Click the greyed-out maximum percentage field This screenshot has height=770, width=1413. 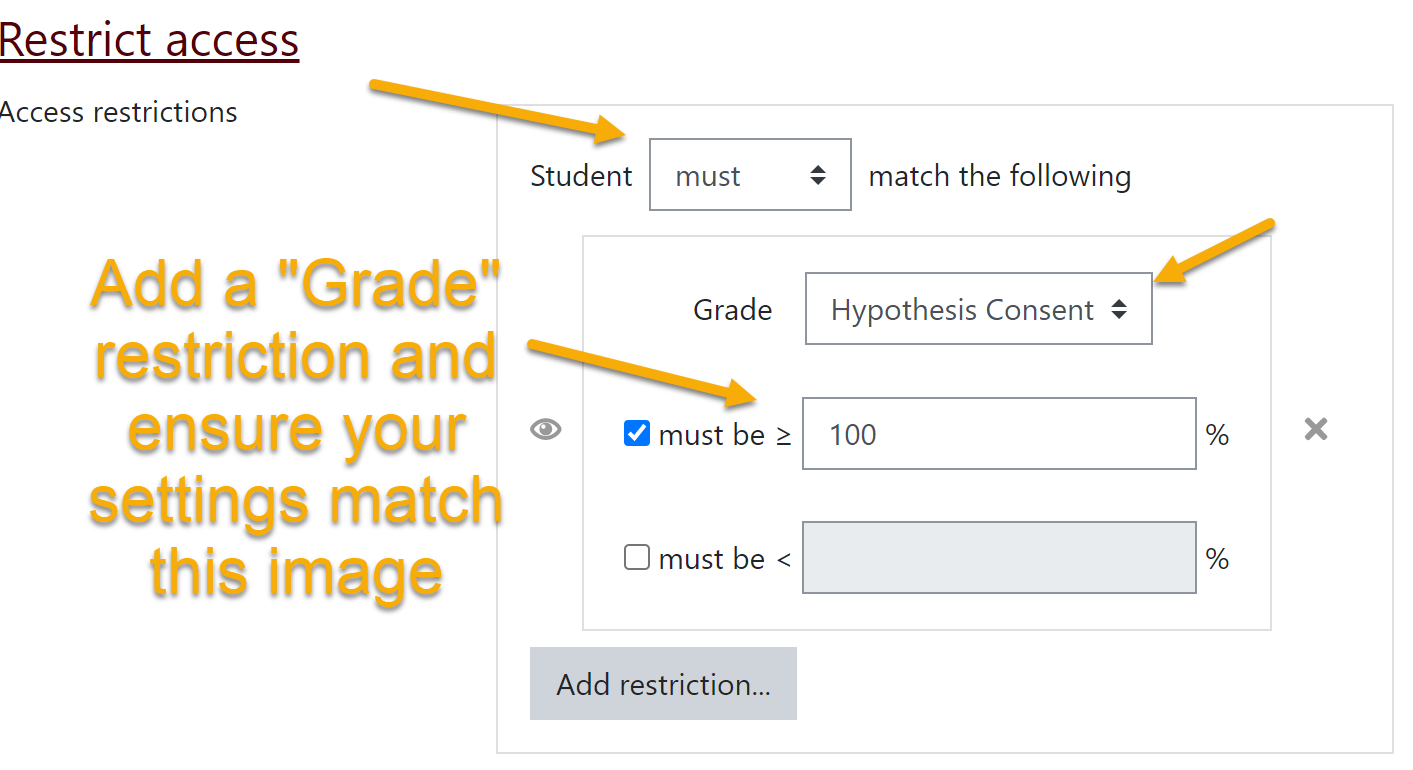click(998, 558)
